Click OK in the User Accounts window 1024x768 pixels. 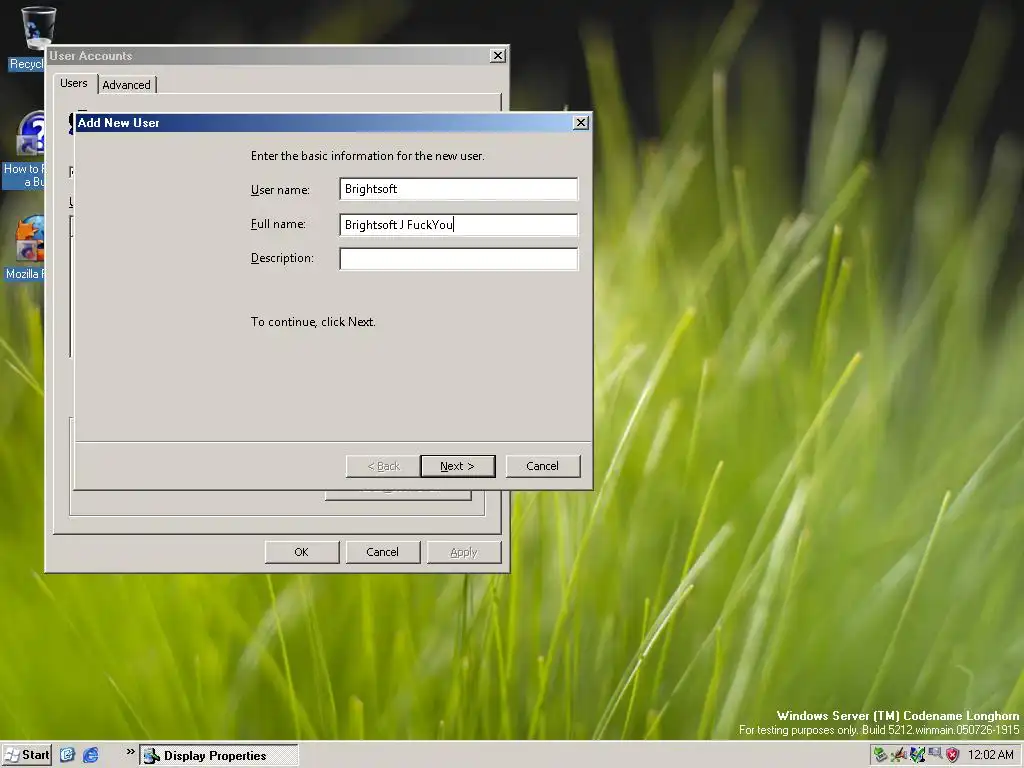click(x=302, y=552)
